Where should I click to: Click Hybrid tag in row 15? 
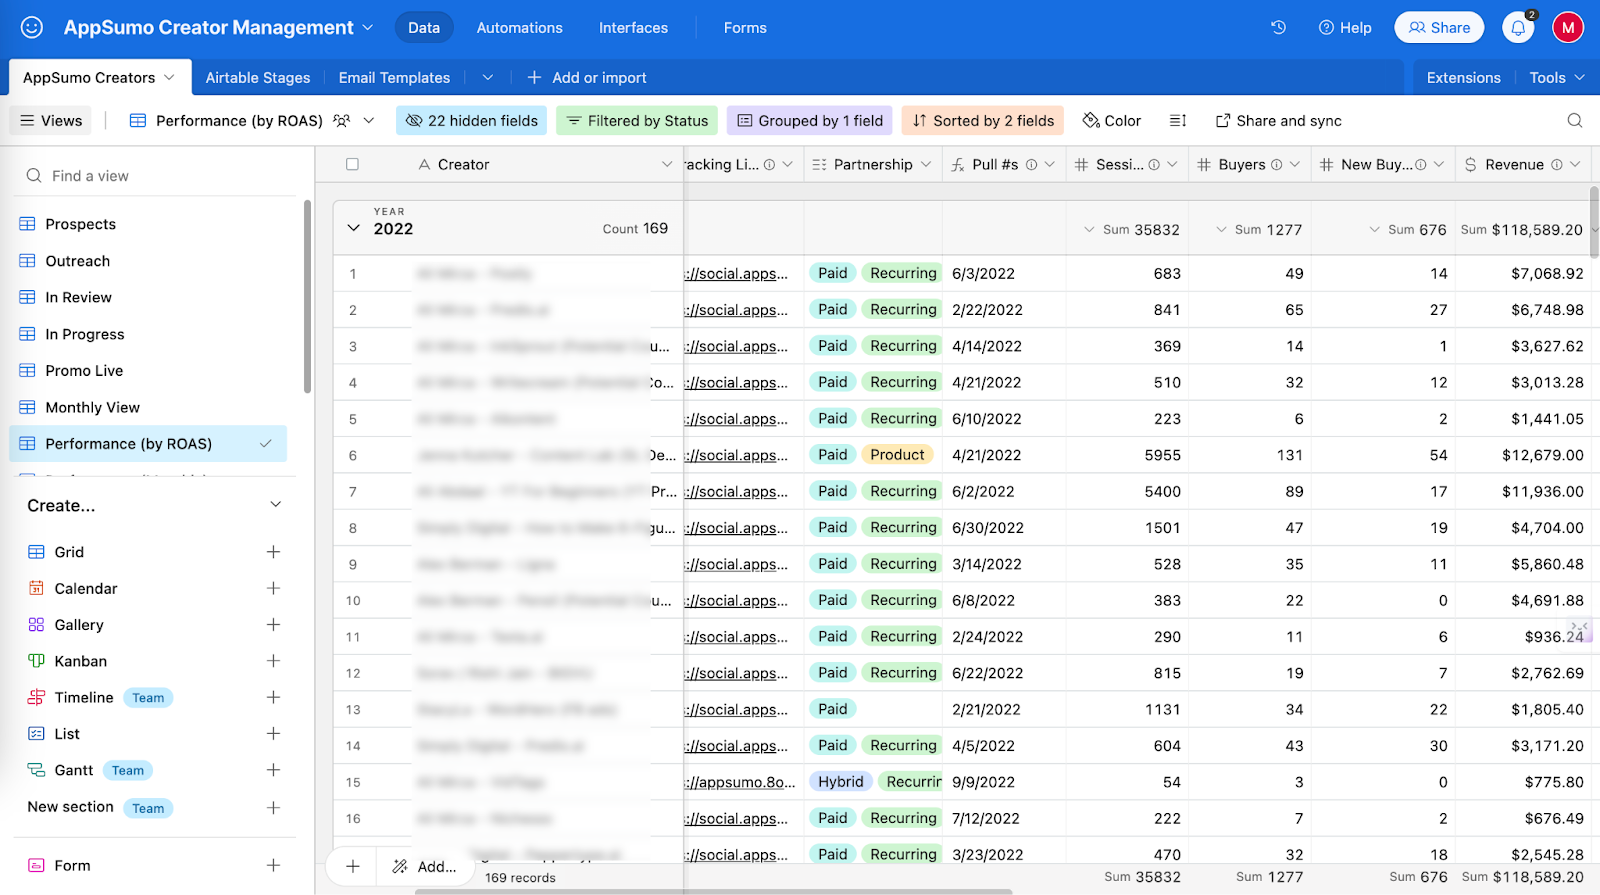(x=840, y=782)
